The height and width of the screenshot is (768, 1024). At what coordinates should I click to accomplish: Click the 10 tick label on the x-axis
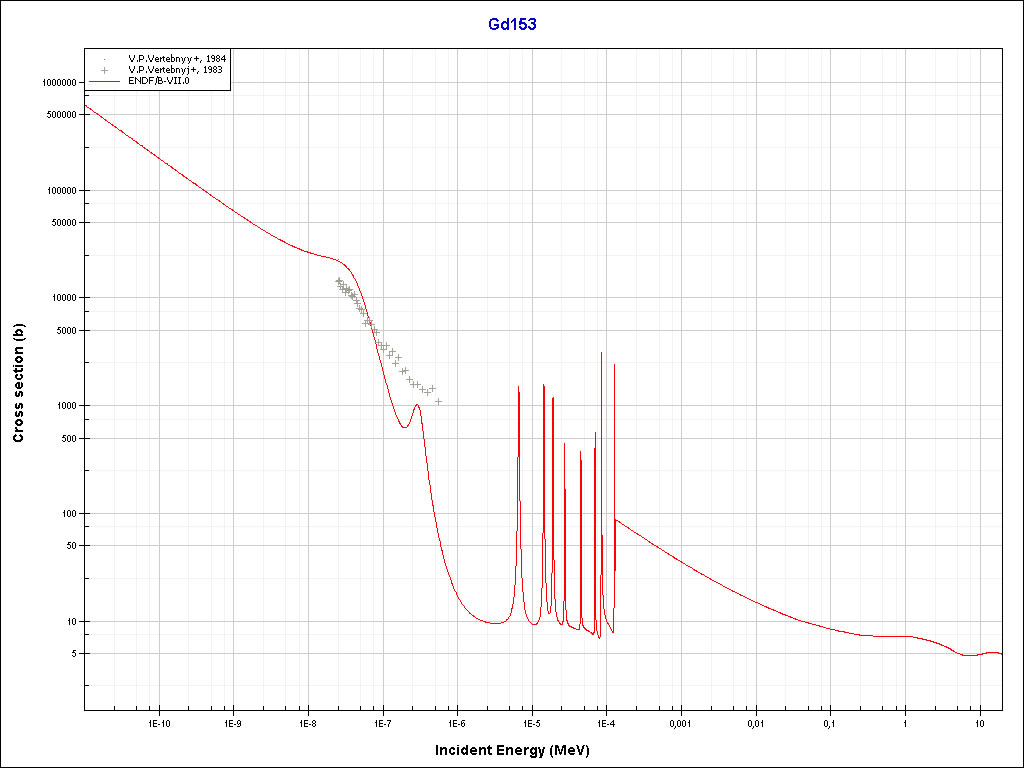[980, 722]
